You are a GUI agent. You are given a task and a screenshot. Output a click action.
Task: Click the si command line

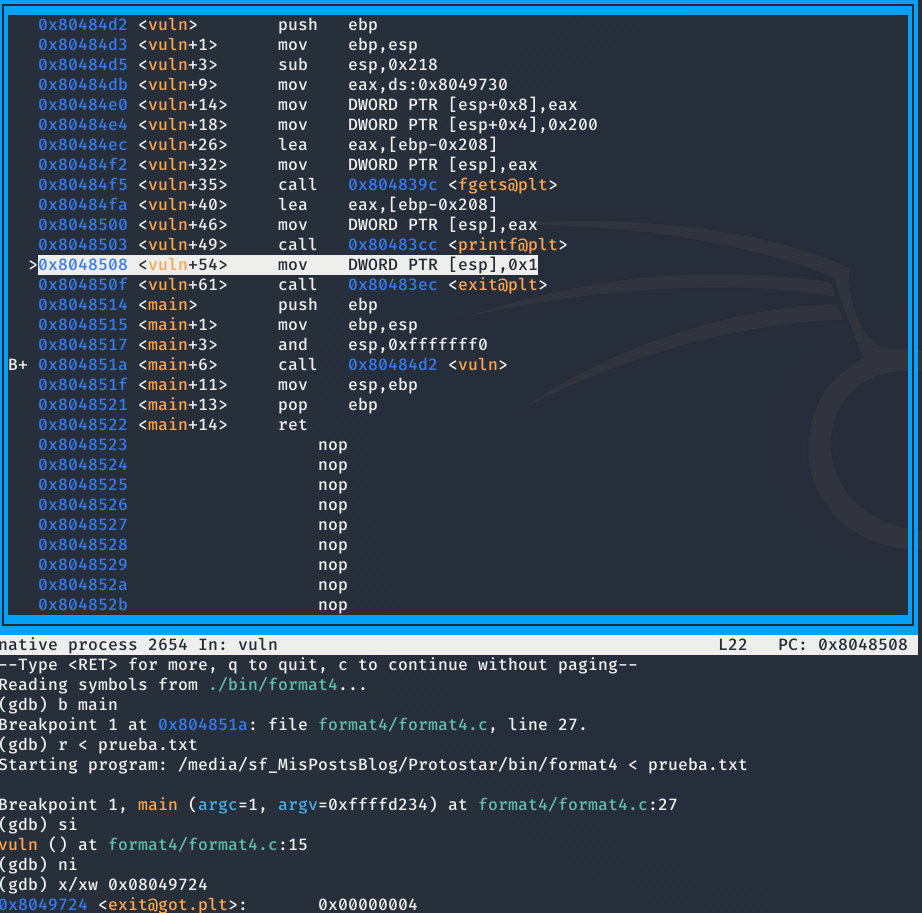[x=38, y=824]
